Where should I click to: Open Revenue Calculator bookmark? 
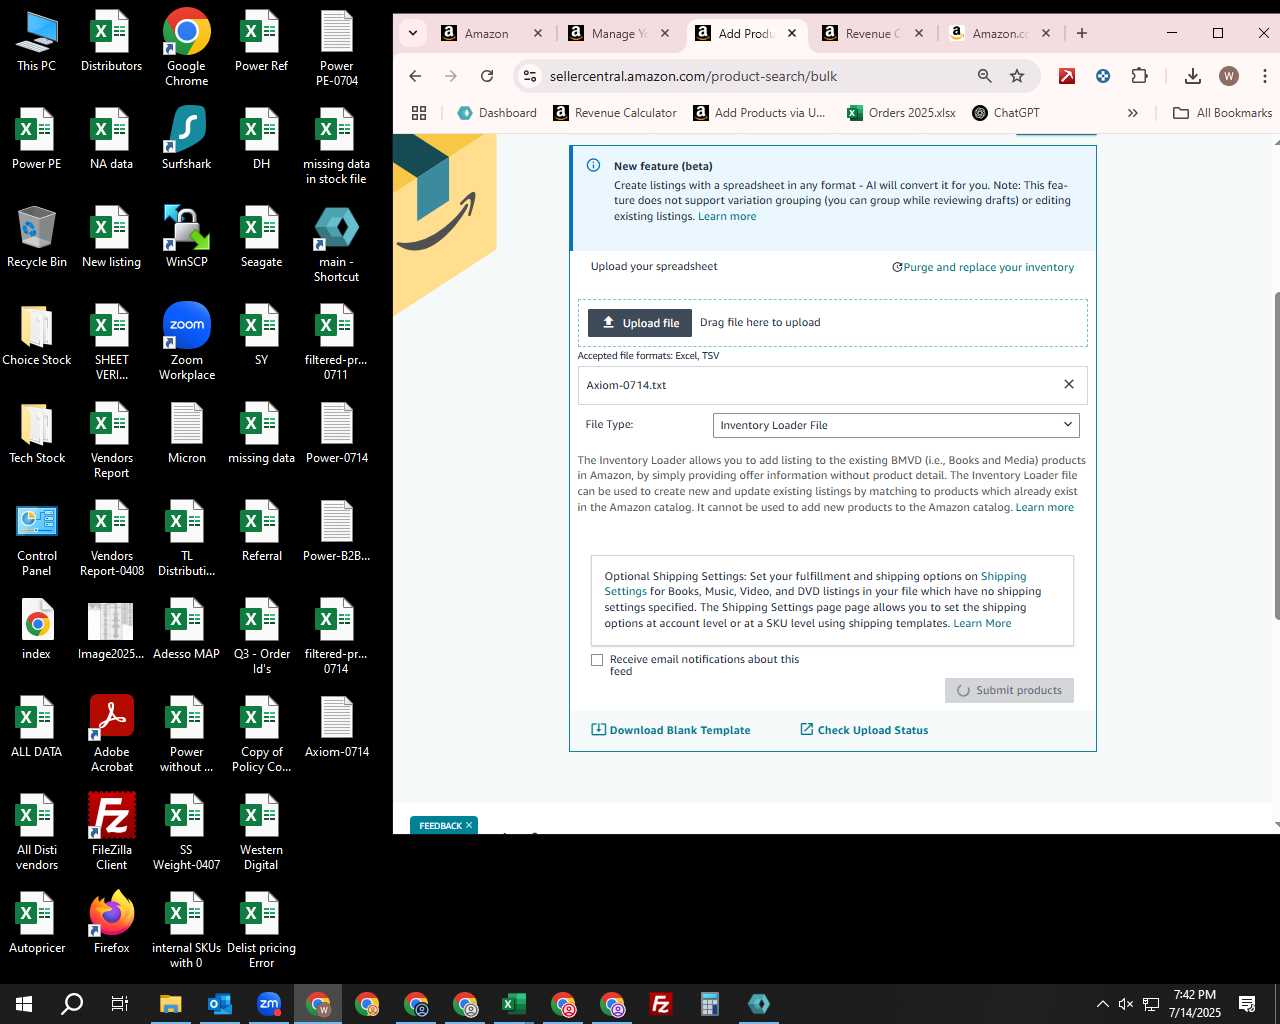(615, 113)
